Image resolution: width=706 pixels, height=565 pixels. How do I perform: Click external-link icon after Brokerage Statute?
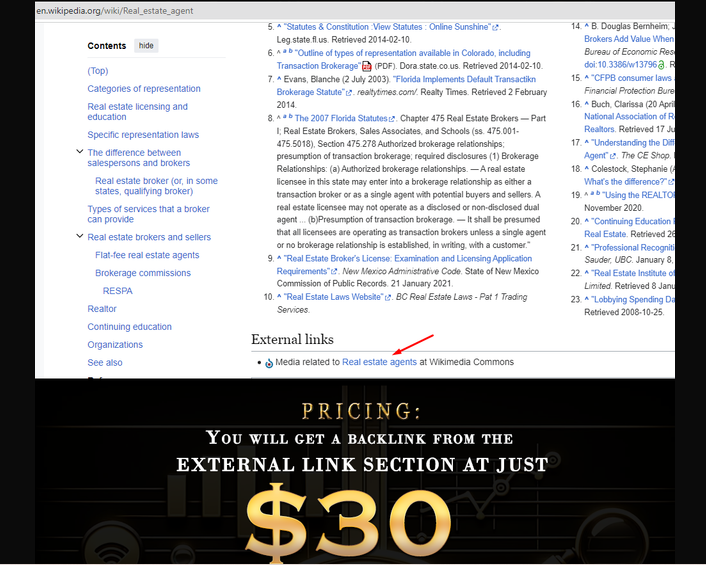(348, 93)
